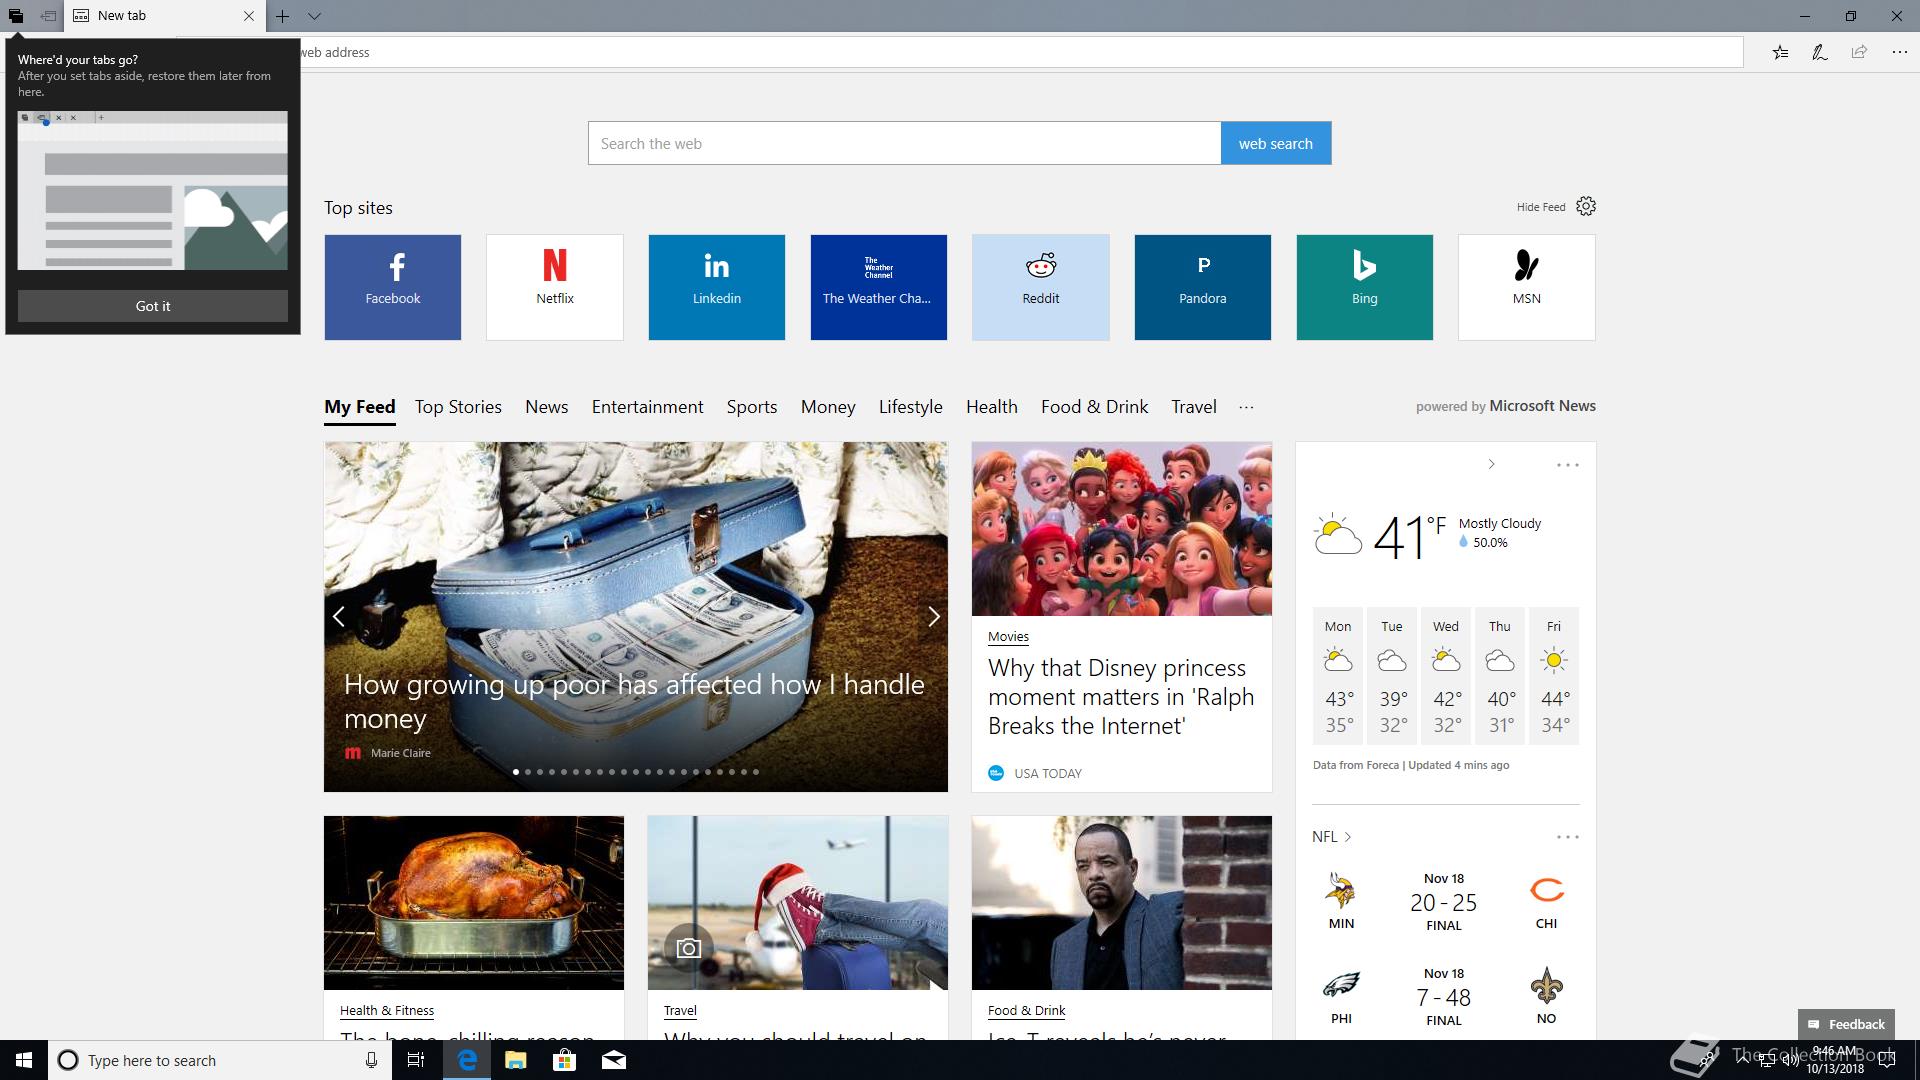Screen dimensions: 1920x1080
Task: Open growing up poor money article
Action: pyautogui.click(x=634, y=701)
